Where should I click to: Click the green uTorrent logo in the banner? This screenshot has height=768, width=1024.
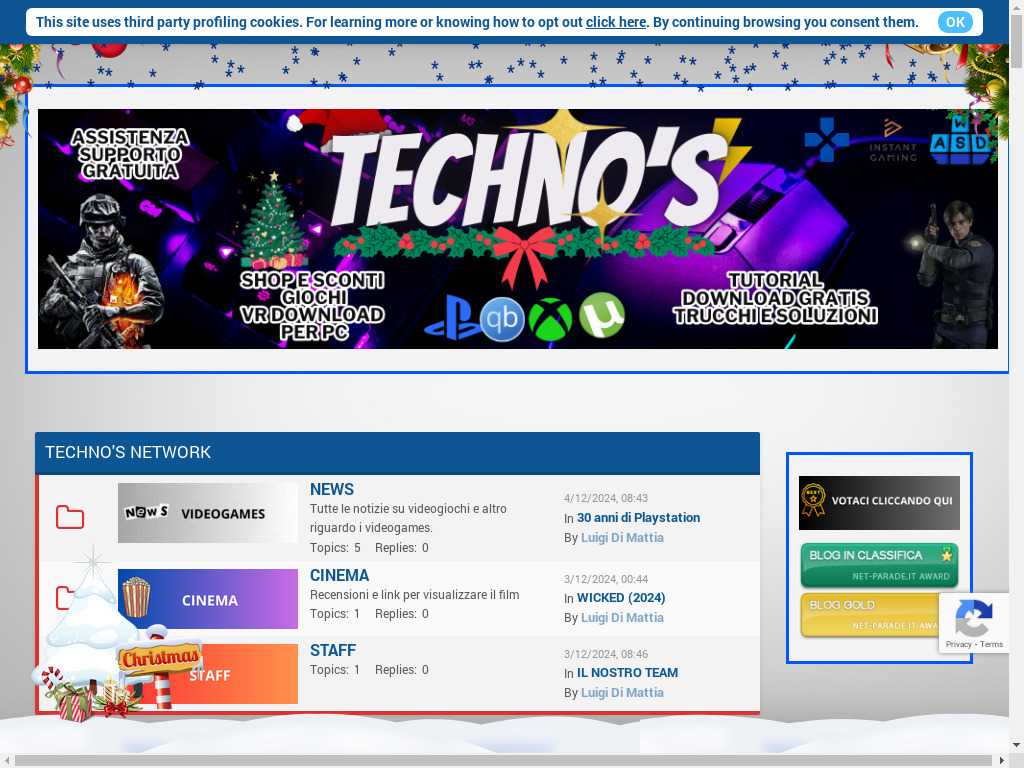[x=601, y=315]
